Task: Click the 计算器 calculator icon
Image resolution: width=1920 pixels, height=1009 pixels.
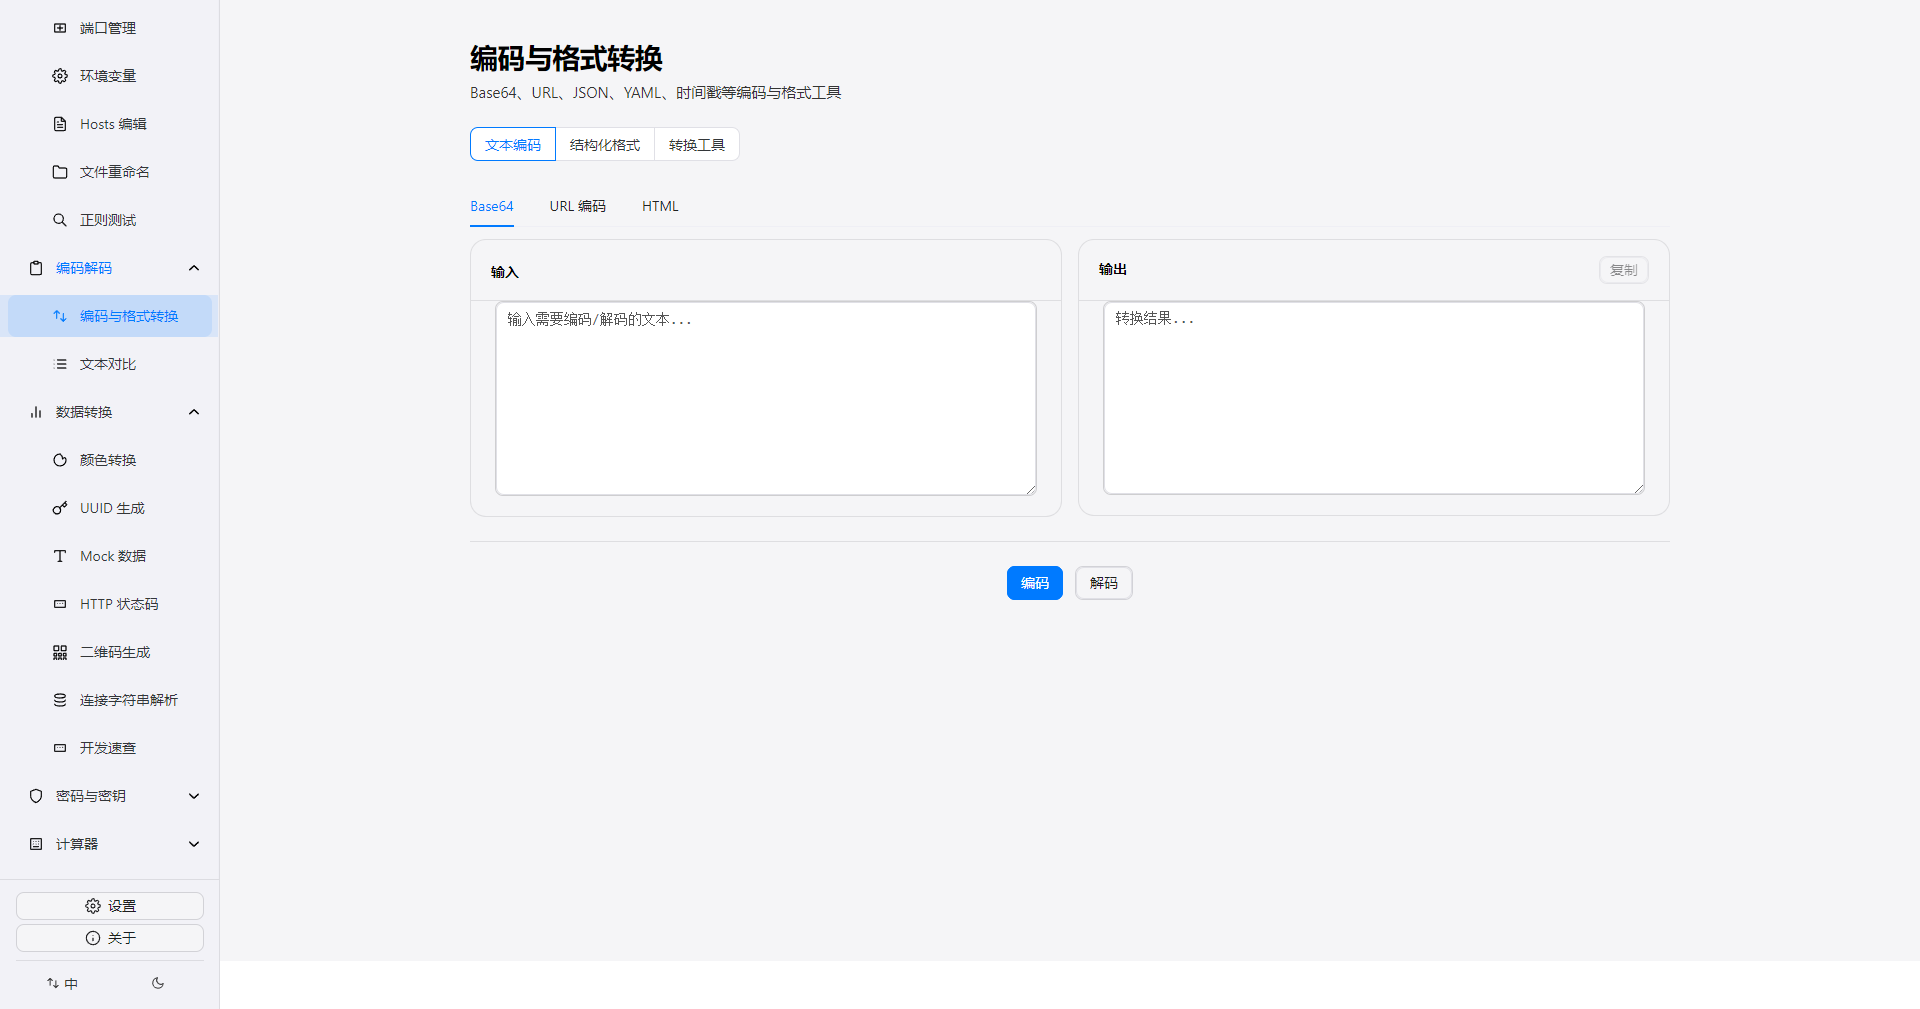Action: click(36, 844)
